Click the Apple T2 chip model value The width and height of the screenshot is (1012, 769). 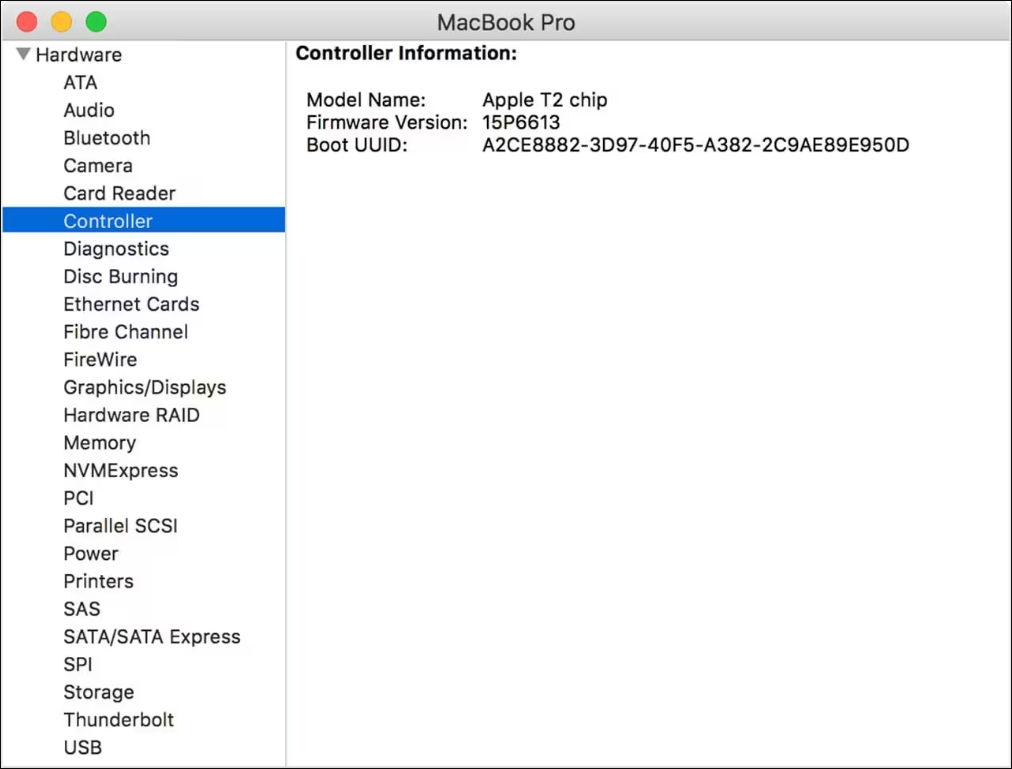tap(545, 100)
